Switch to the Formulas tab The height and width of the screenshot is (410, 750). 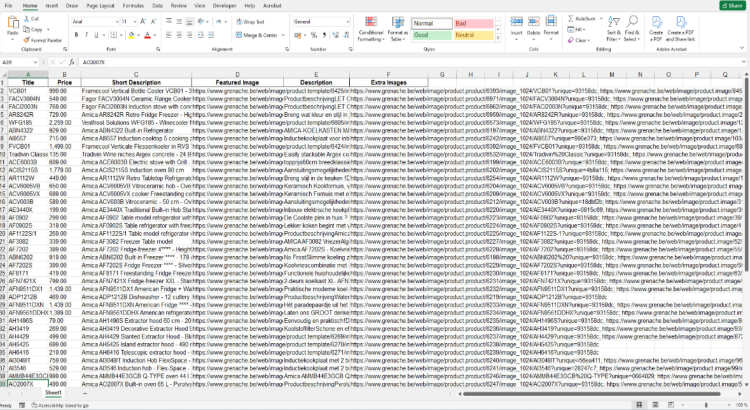click(133, 6)
